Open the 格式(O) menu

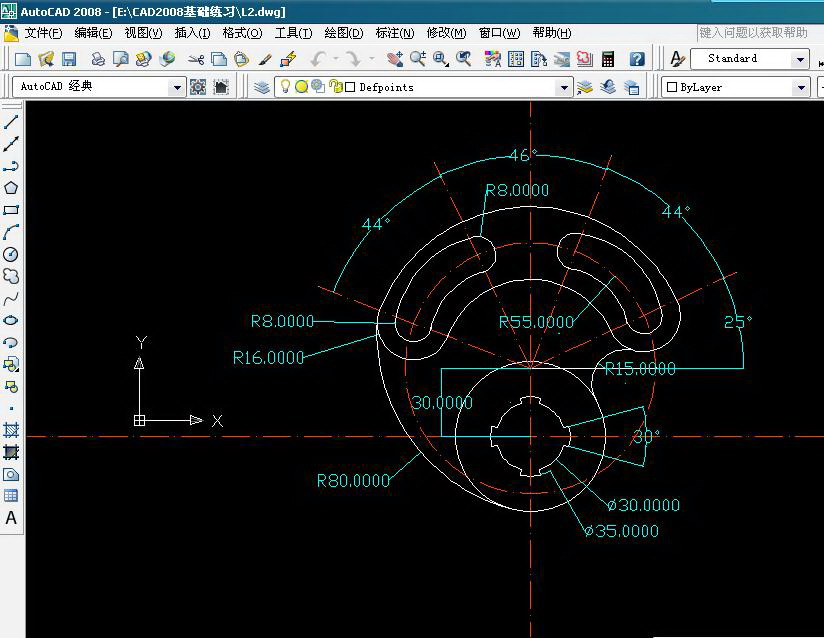coord(242,33)
